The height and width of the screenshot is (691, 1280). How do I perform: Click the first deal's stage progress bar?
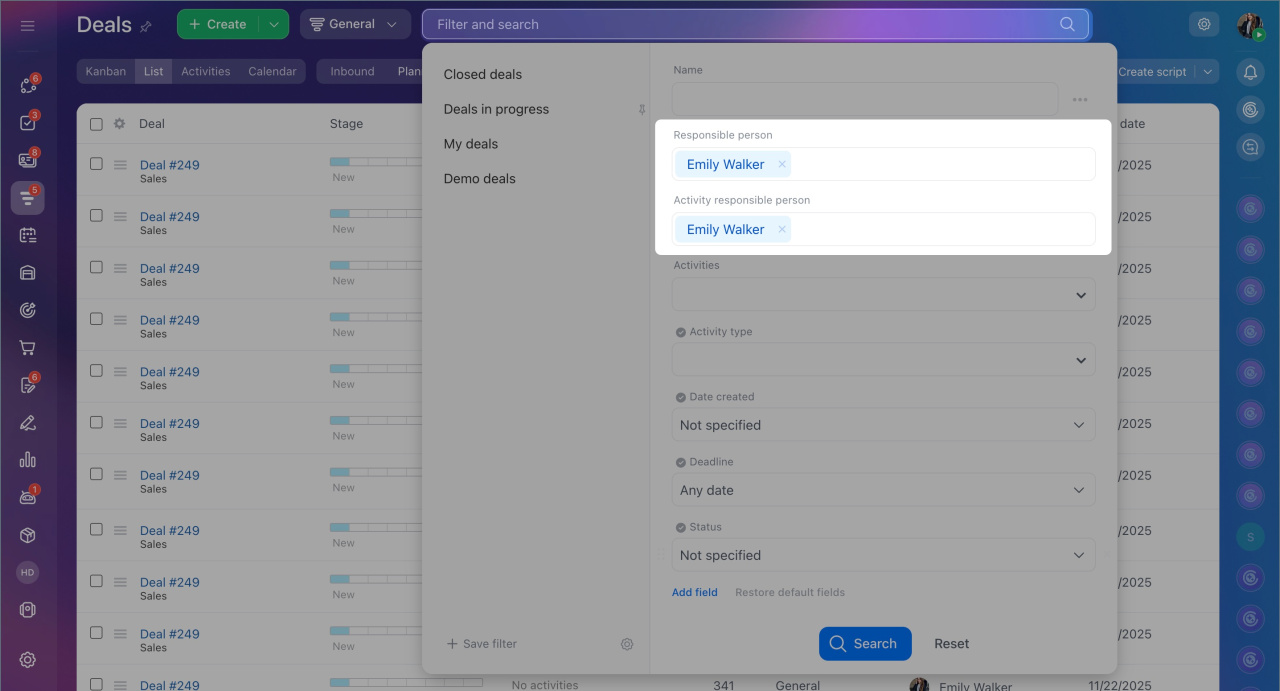(375, 161)
